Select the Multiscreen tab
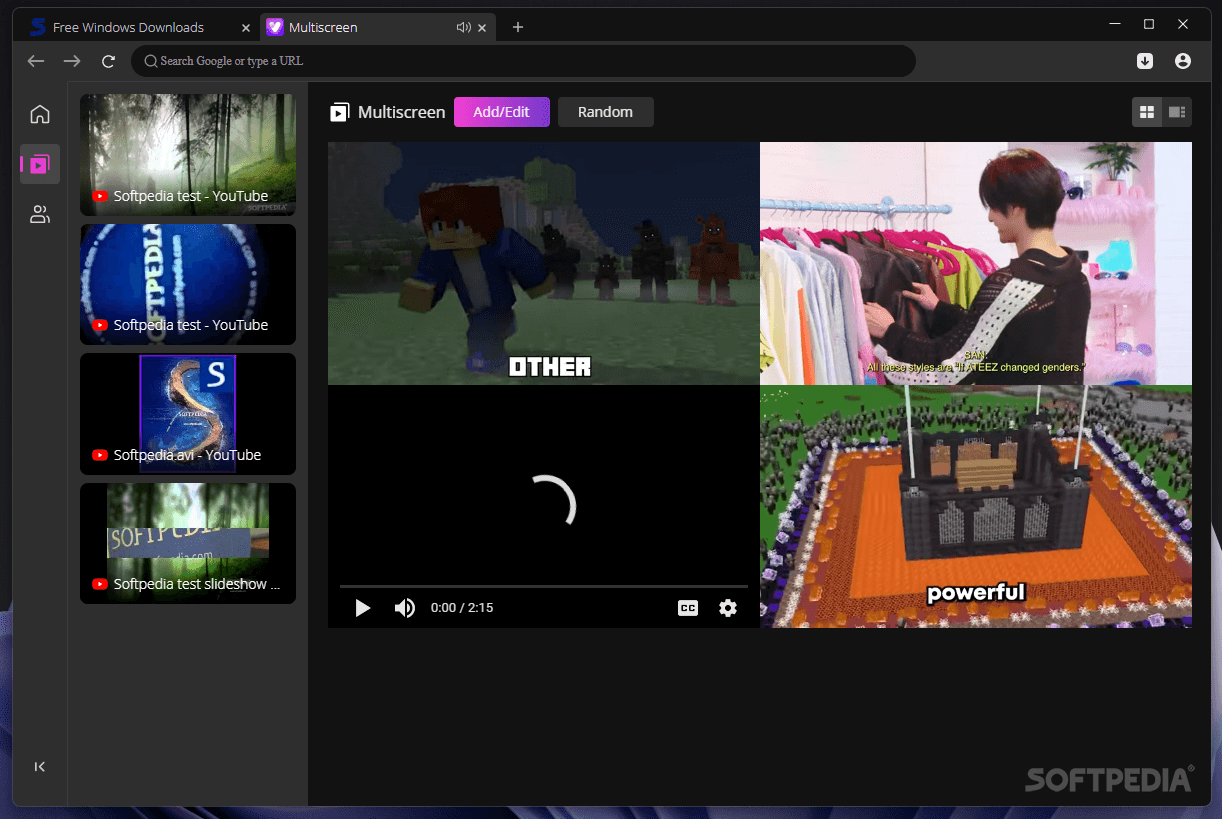 pyautogui.click(x=378, y=27)
